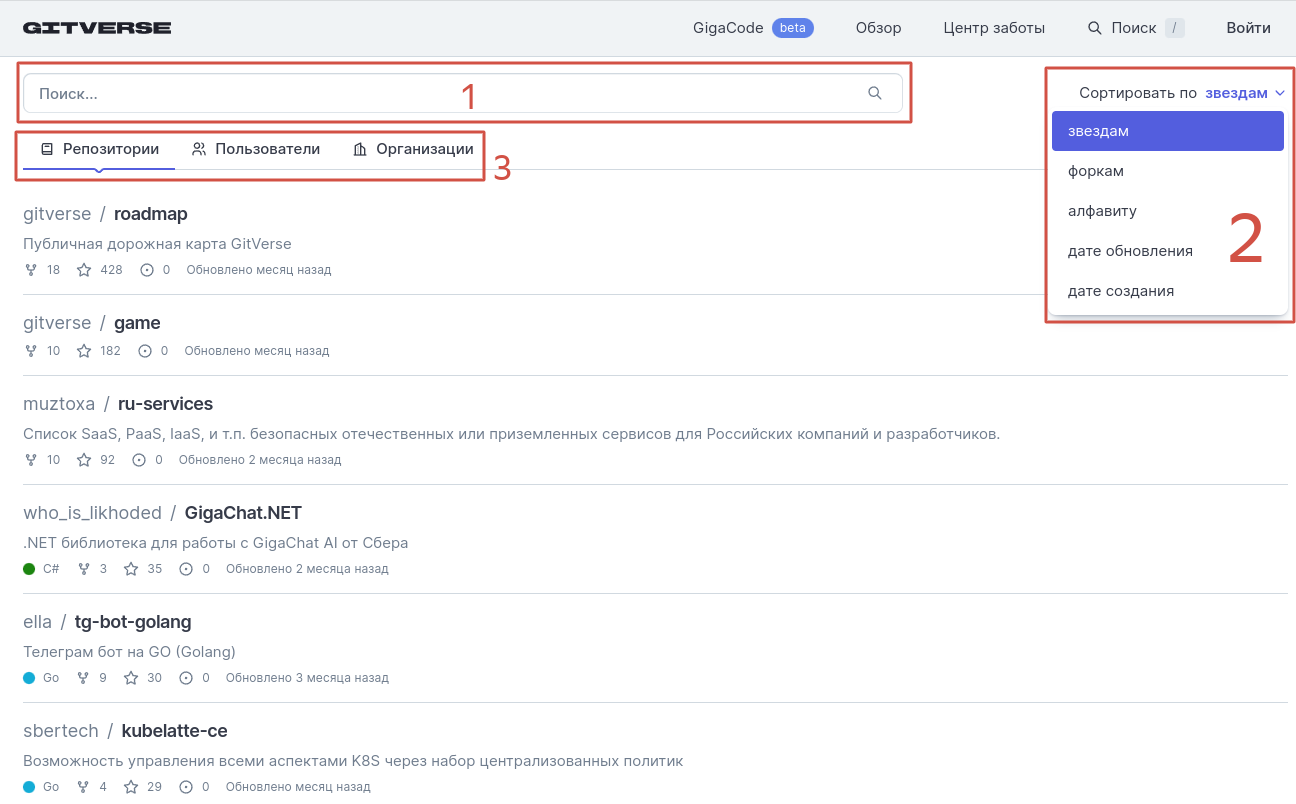
Task: Click the issues icon of kubelatte-ce repository
Action: [x=187, y=787]
